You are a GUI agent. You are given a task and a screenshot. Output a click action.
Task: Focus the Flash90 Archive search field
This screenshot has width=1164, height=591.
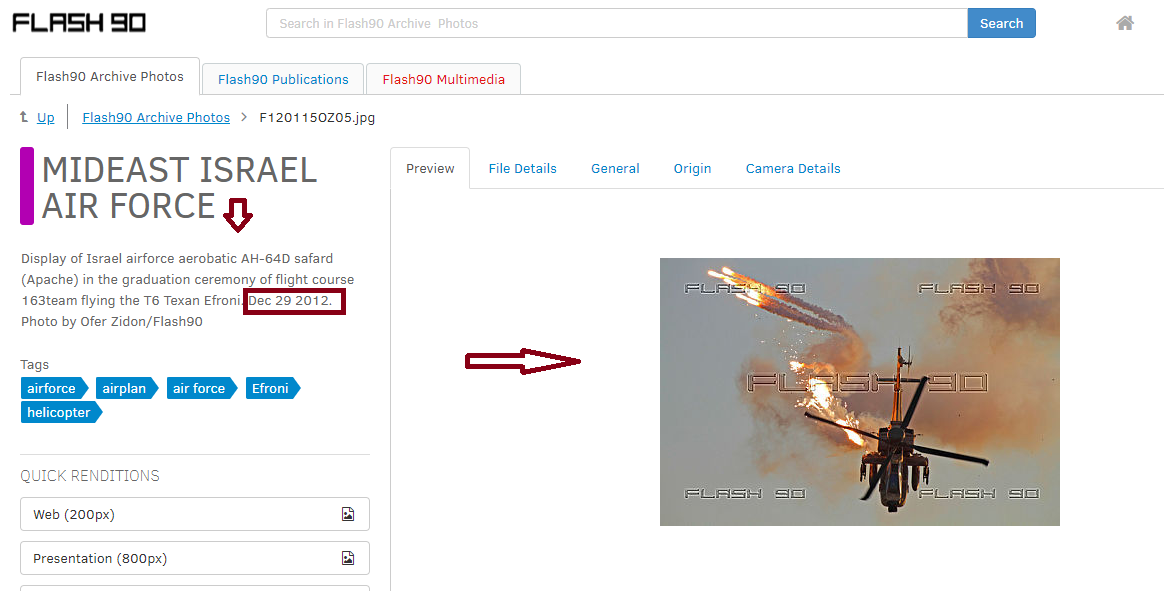[617, 23]
